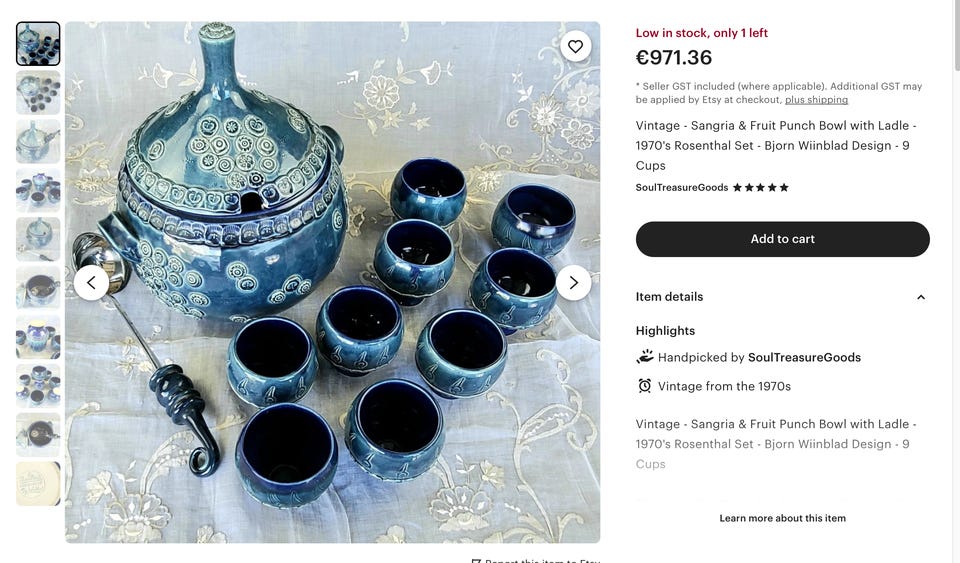The height and width of the screenshot is (563, 960).
Task: Open SoulTreasureGoods link in Highlights
Action: click(804, 357)
